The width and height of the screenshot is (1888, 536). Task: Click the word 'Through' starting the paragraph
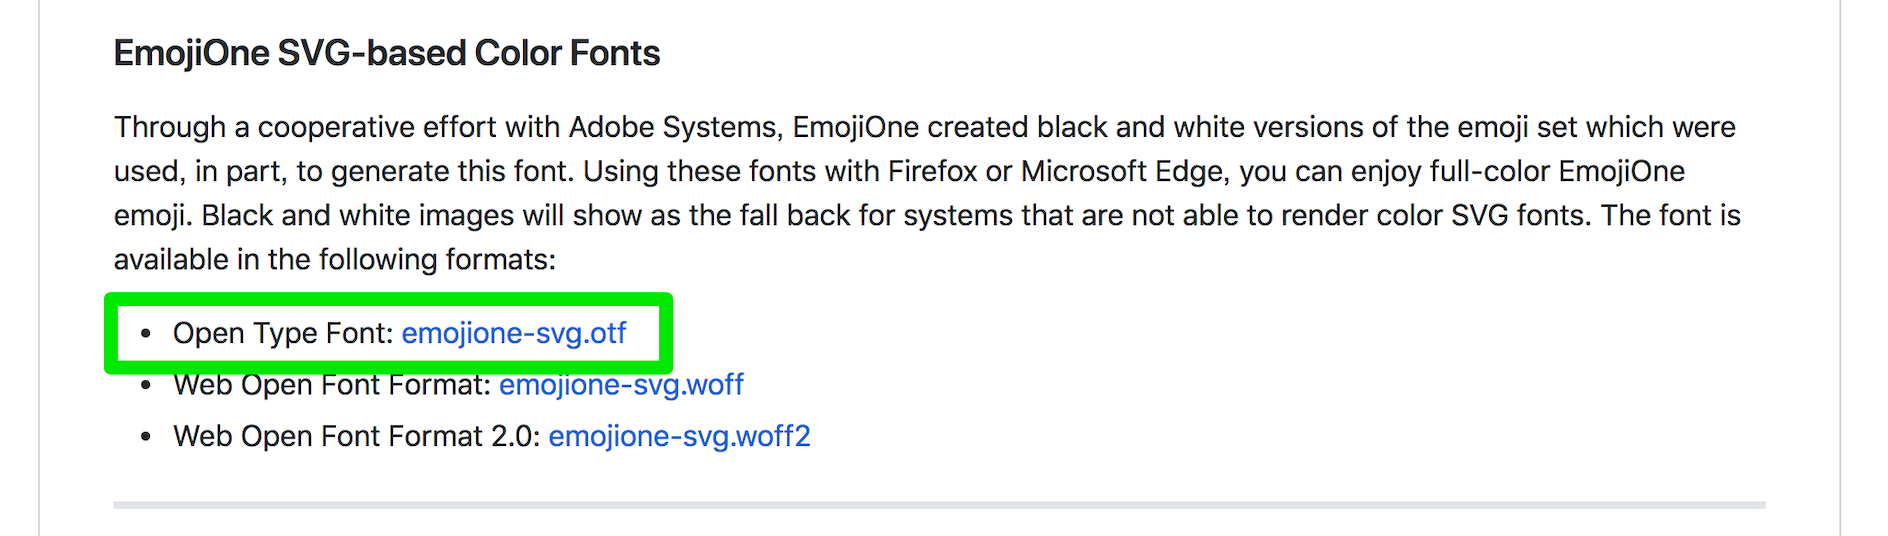170,128
